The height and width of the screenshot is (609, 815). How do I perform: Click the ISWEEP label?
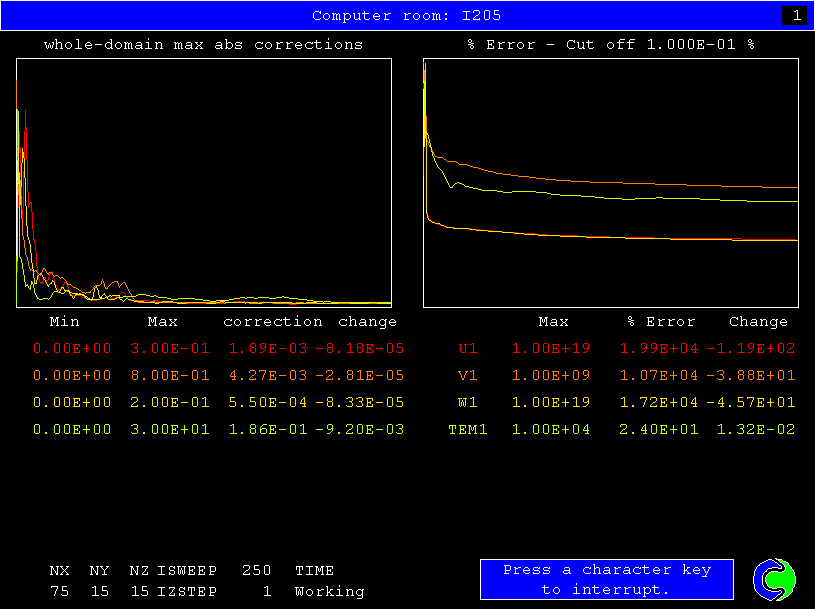(x=187, y=571)
